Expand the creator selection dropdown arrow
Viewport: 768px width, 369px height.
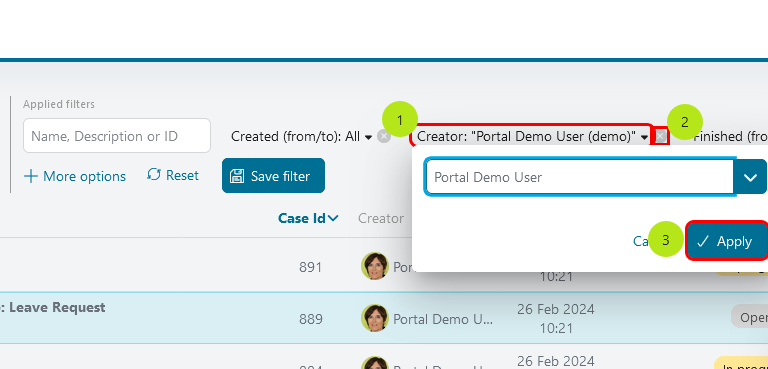[x=750, y=177]
